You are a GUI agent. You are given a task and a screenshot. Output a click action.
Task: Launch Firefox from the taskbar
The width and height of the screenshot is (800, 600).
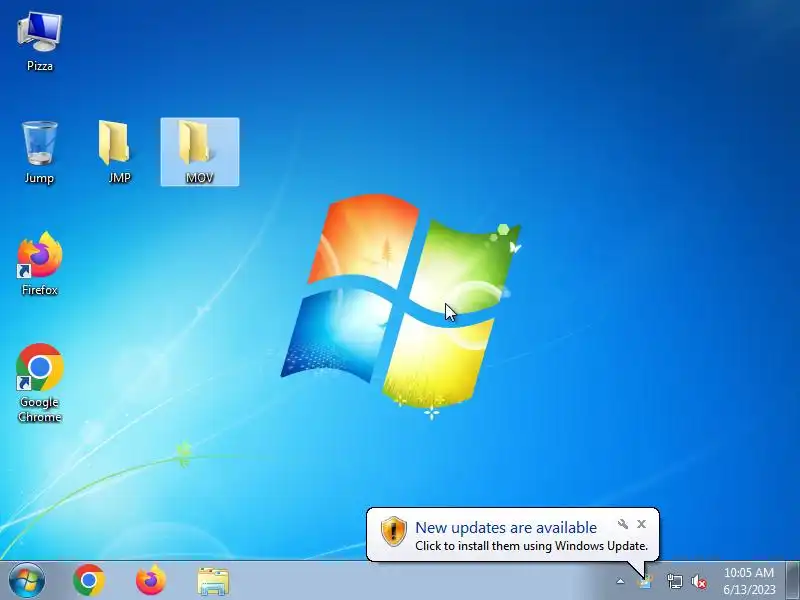pyautogui.click(x=151, y=581)
